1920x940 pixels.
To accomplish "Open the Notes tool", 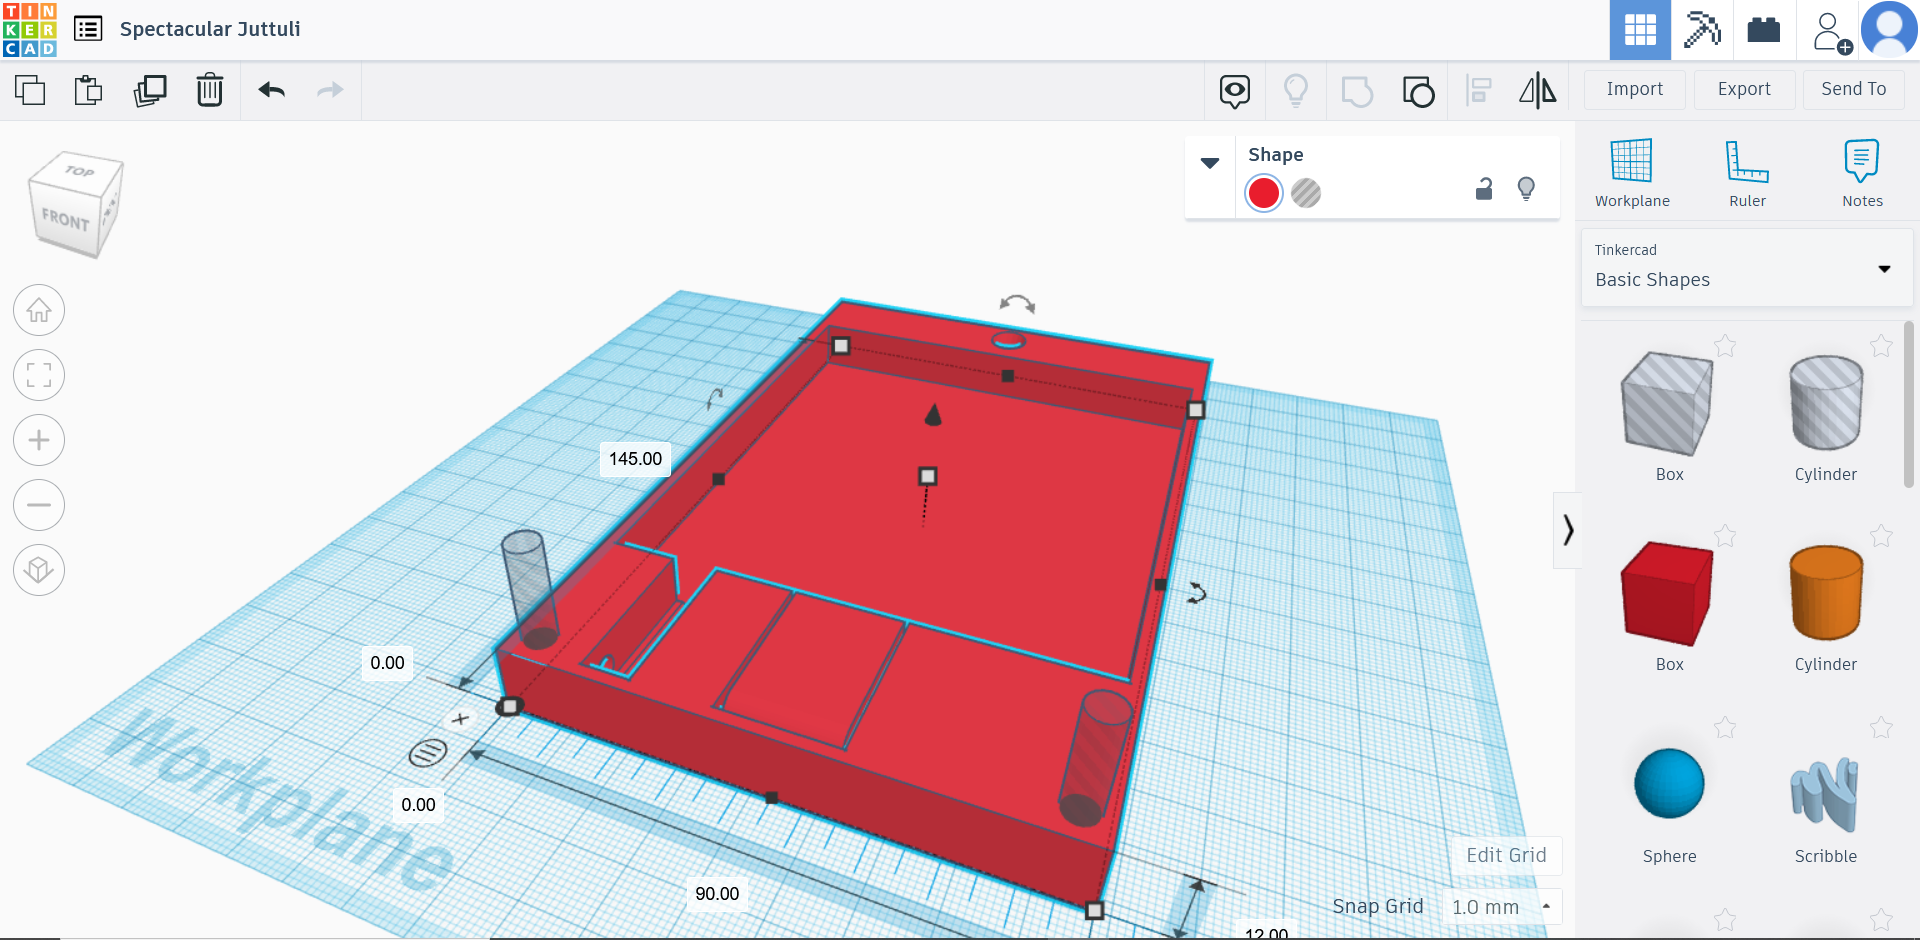I will click(x=1862, y=173).
